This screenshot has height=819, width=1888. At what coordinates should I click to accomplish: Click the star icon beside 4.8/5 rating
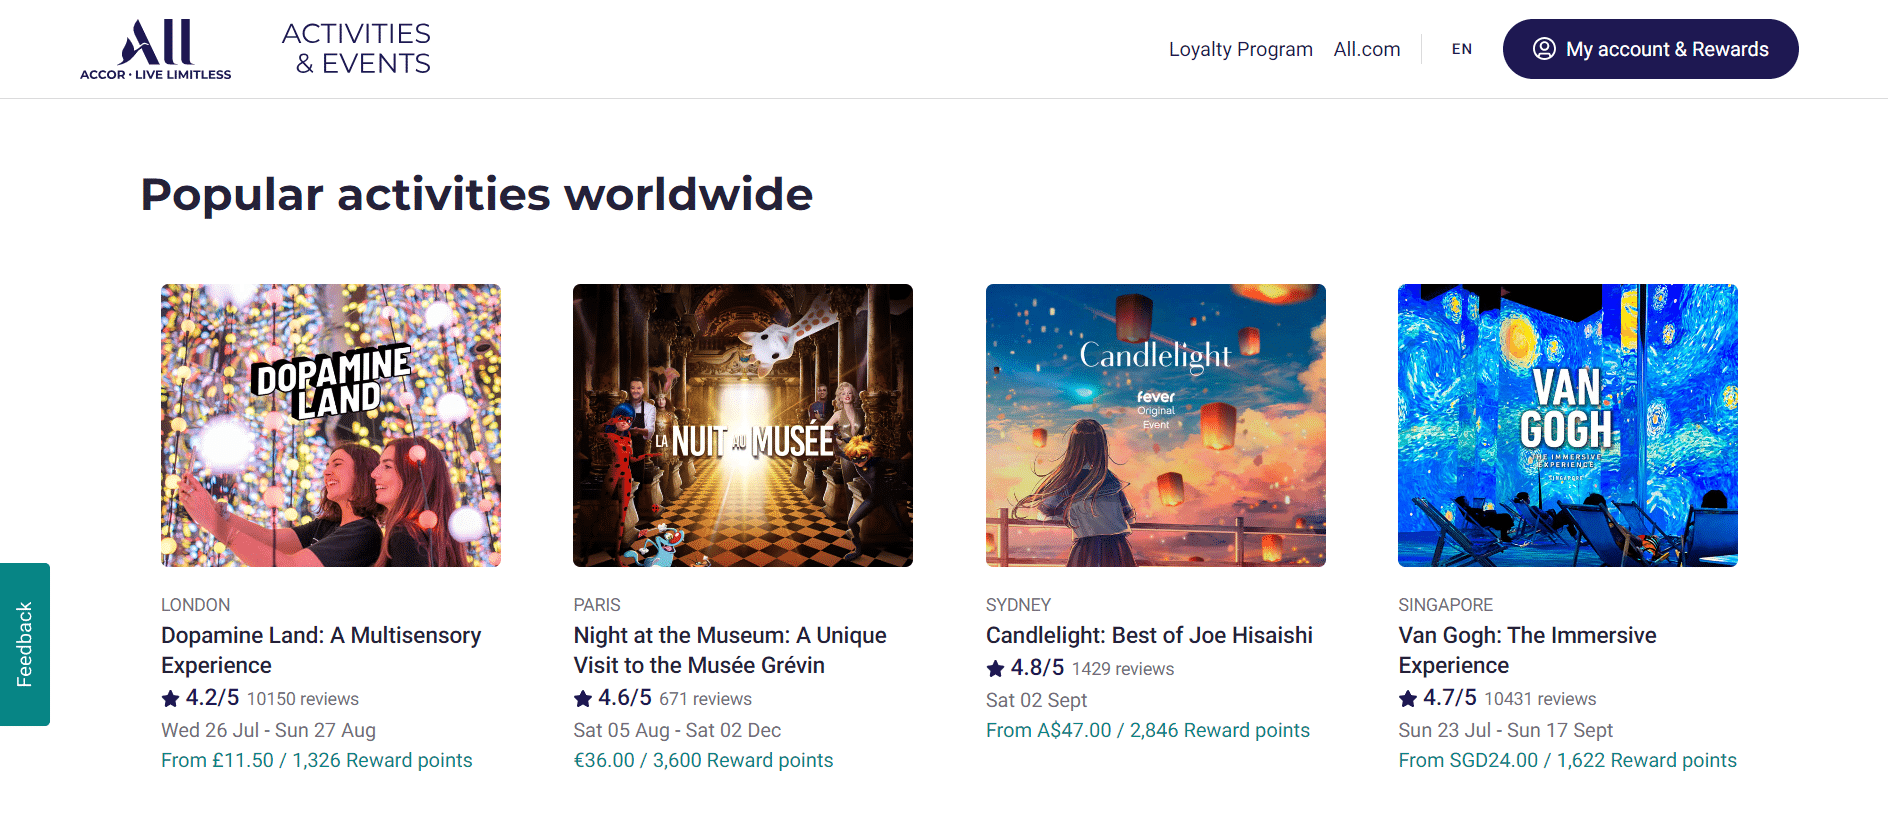[x=995, y=668]
